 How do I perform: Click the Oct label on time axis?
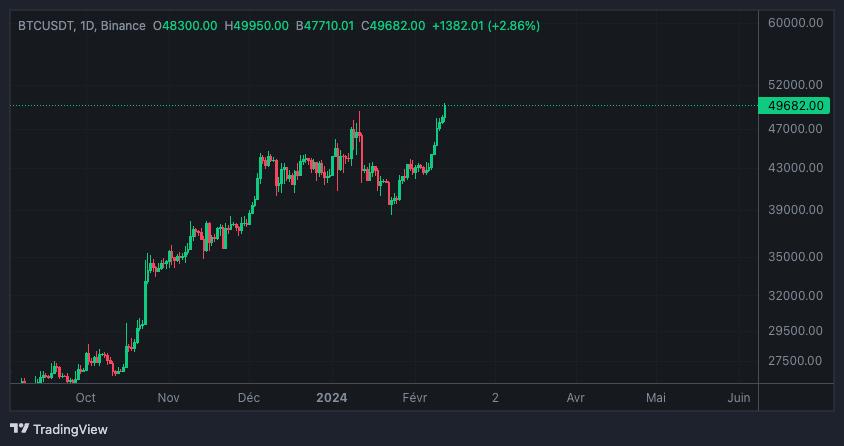(x=86, y=398)
